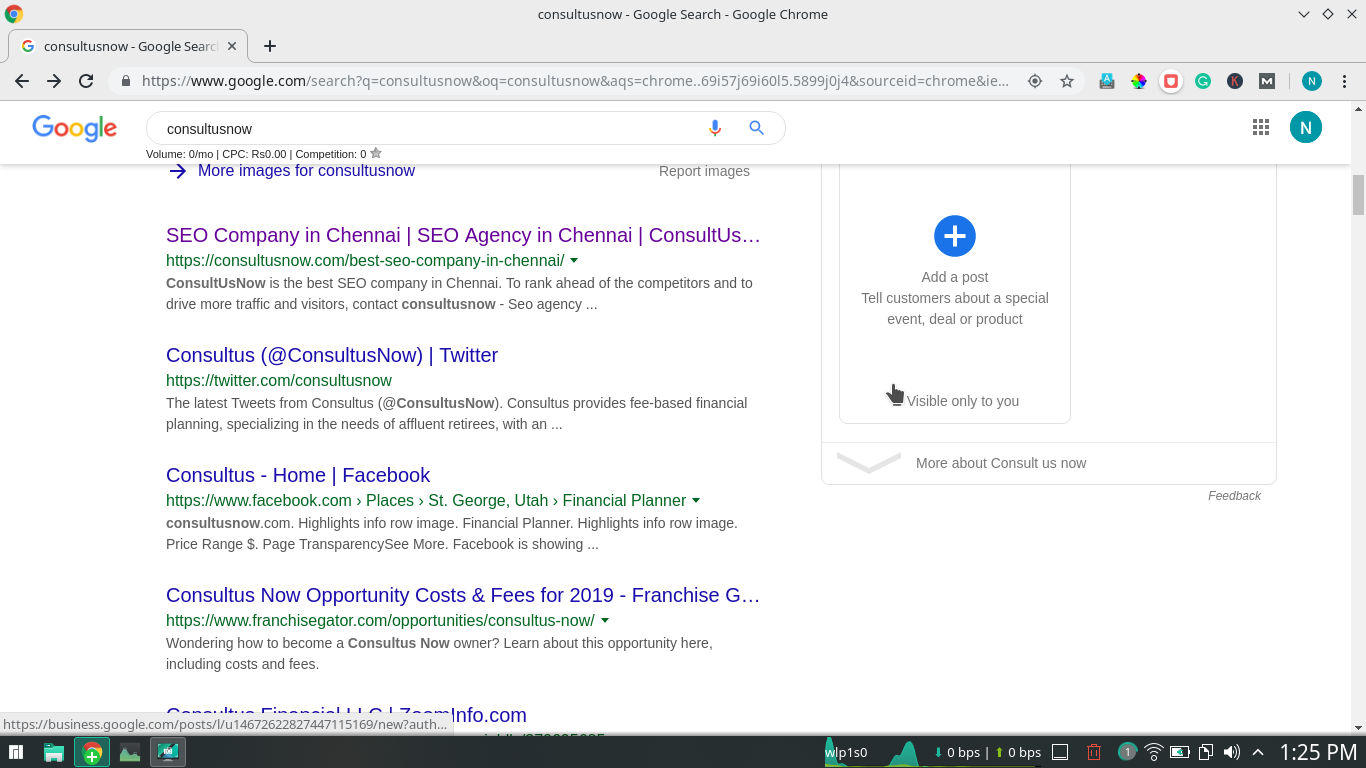Screen dimensions: 1366x768
Task: Open the Grammarly extension
Action: 1203,81
